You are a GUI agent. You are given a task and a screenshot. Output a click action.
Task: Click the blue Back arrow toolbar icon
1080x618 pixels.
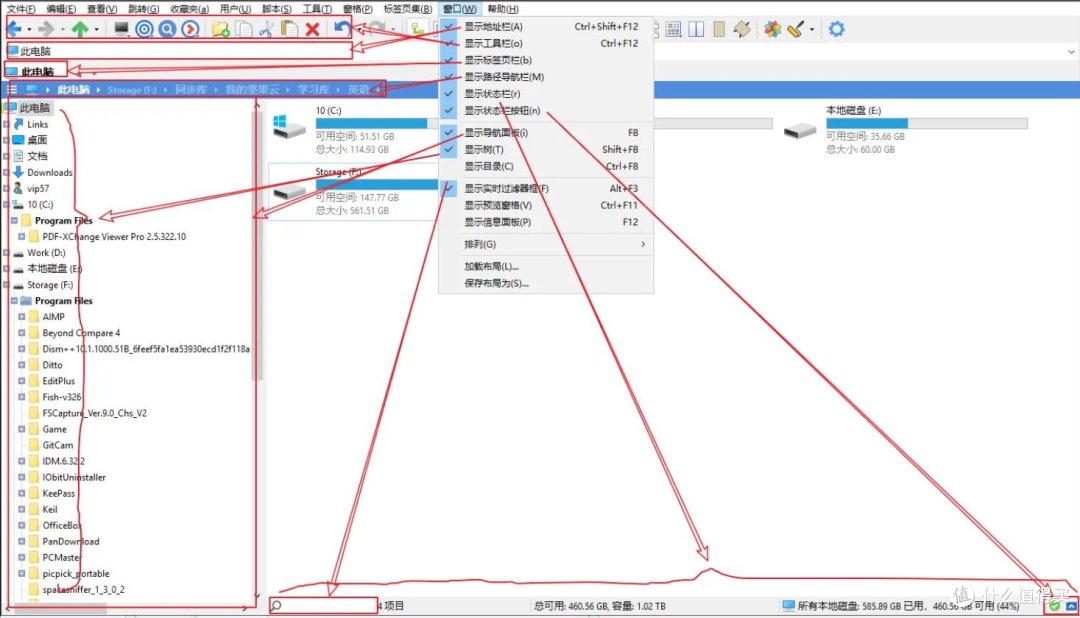(14, 29)
